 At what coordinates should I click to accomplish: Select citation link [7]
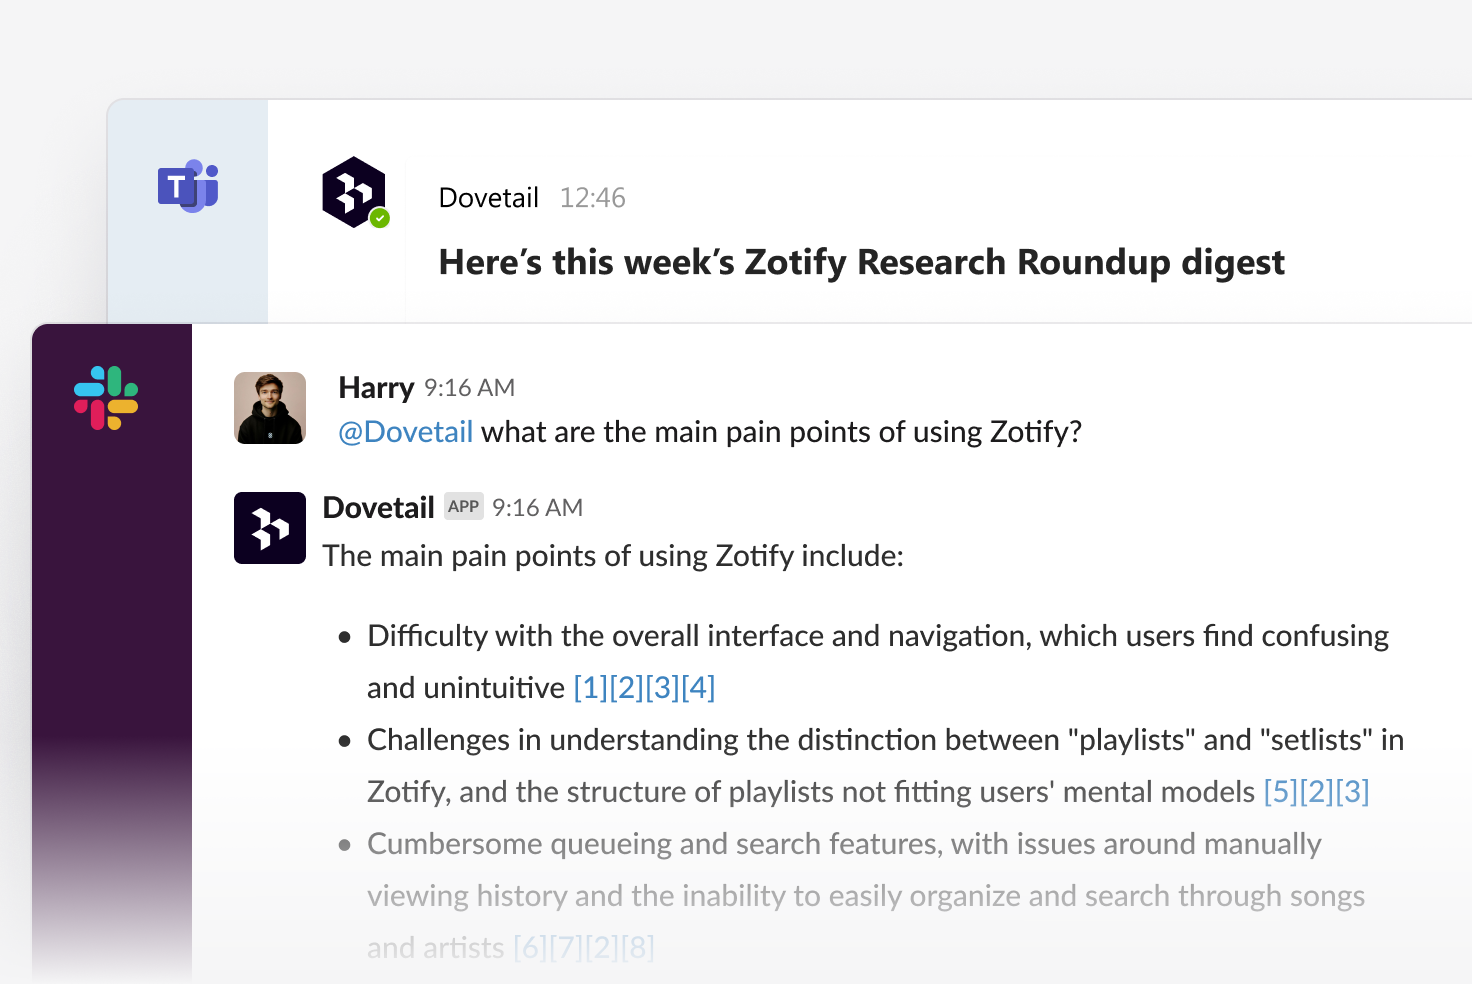click(567, 948)
